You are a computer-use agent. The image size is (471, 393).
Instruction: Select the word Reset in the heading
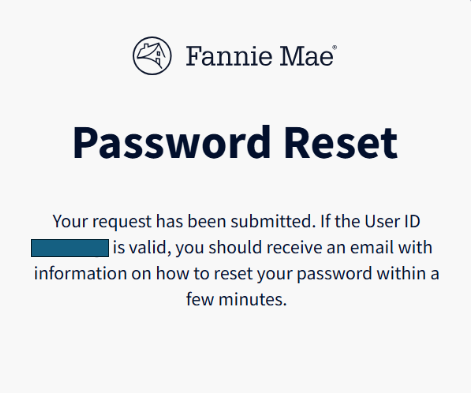[x=341, y=143]
